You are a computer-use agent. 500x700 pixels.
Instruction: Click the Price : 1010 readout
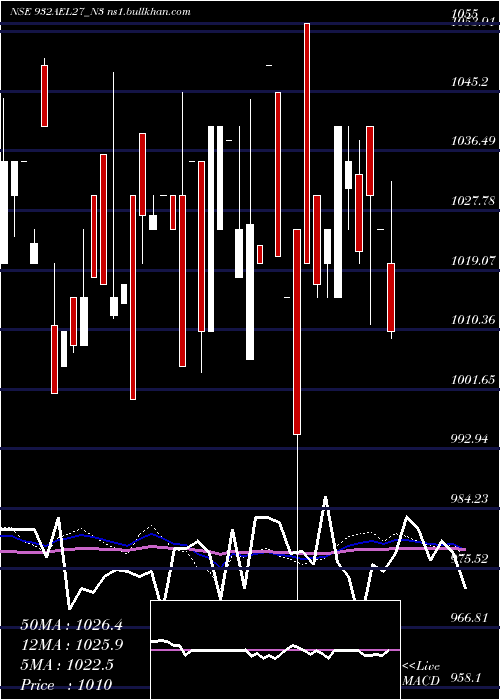[x=66, y=684]
